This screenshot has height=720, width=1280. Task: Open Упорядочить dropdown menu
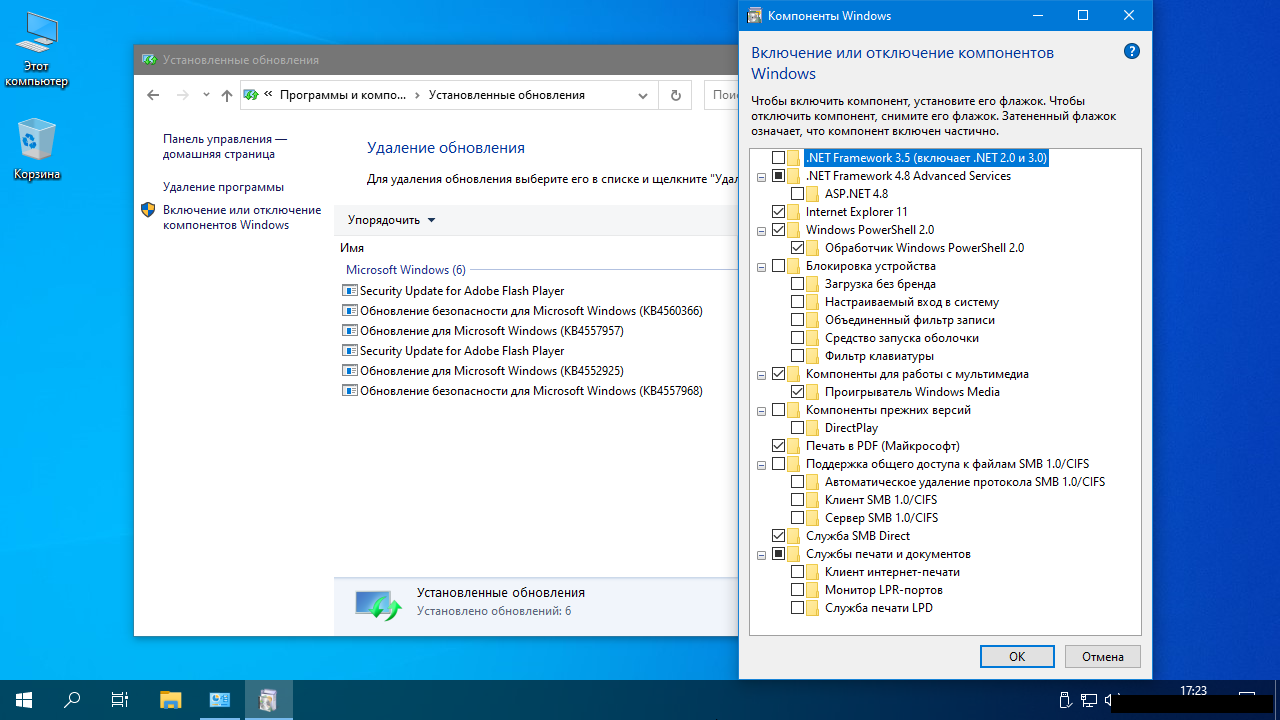click(x=392, y=220)
